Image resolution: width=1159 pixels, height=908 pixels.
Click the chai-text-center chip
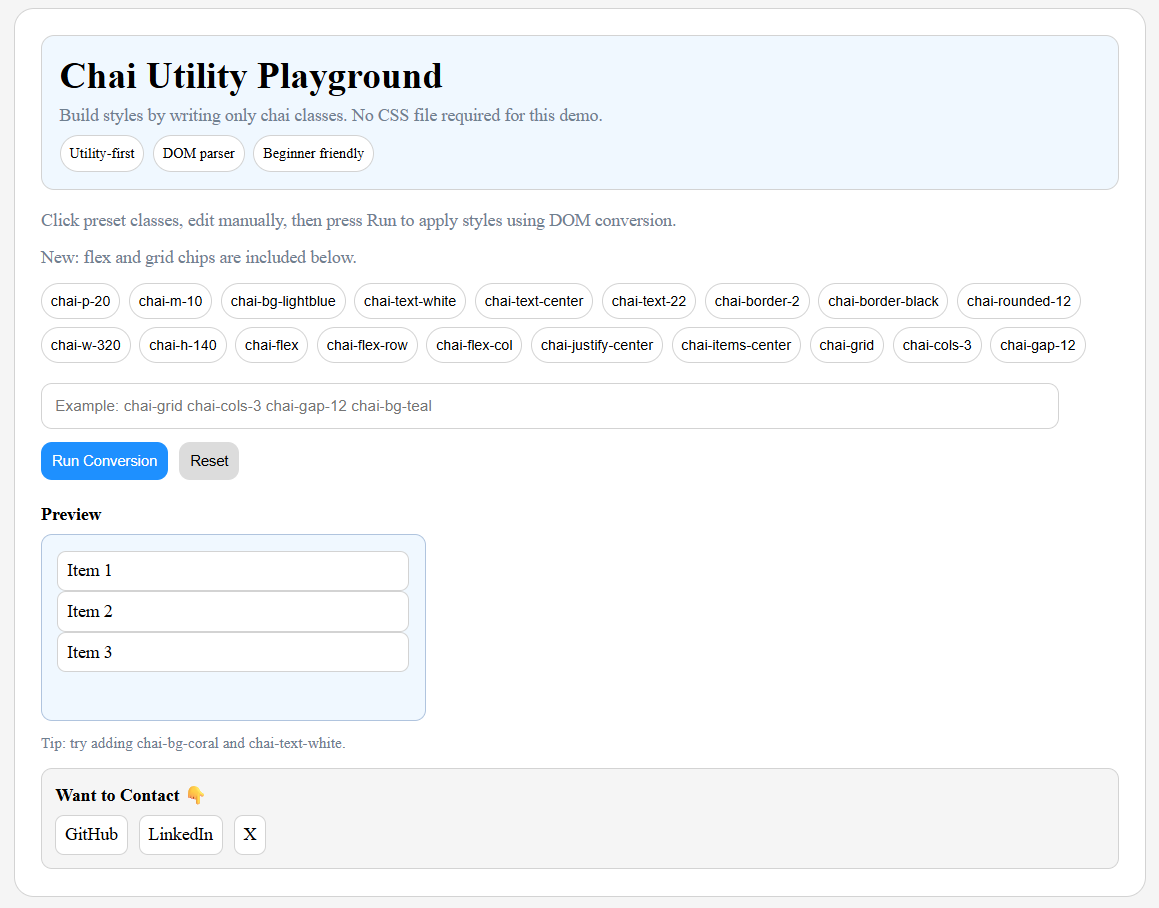pos(534,301)
